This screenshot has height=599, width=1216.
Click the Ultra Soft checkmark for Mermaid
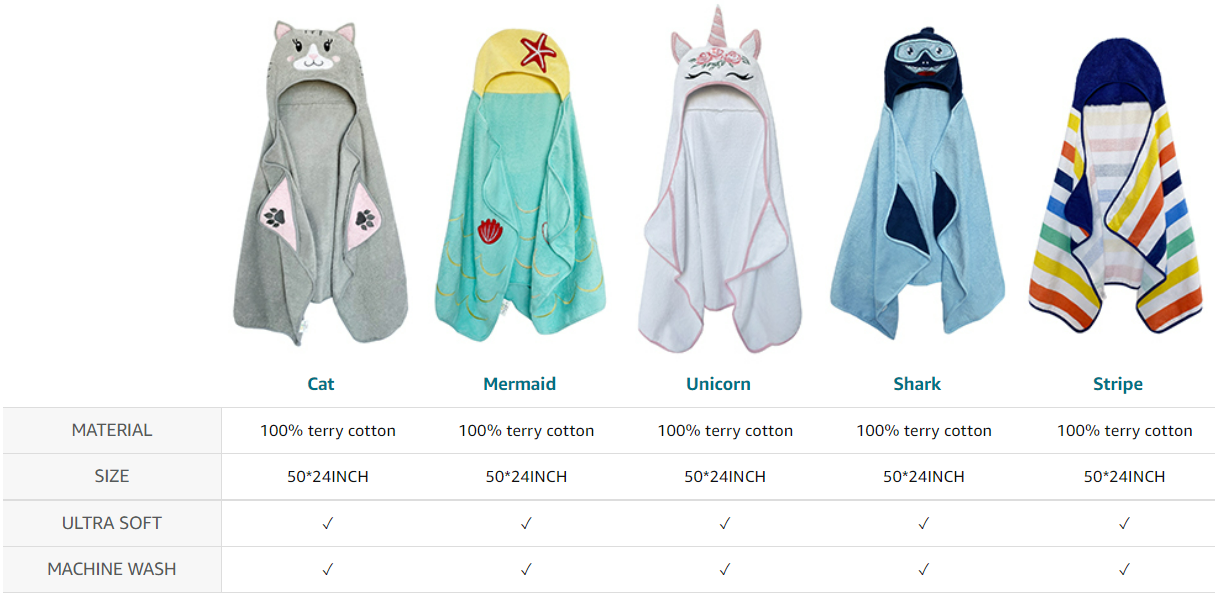[x=526, y=523]
